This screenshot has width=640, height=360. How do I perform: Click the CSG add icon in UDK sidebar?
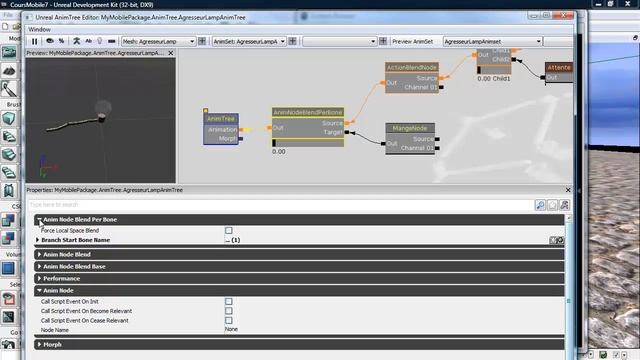[x=8, y=220]
